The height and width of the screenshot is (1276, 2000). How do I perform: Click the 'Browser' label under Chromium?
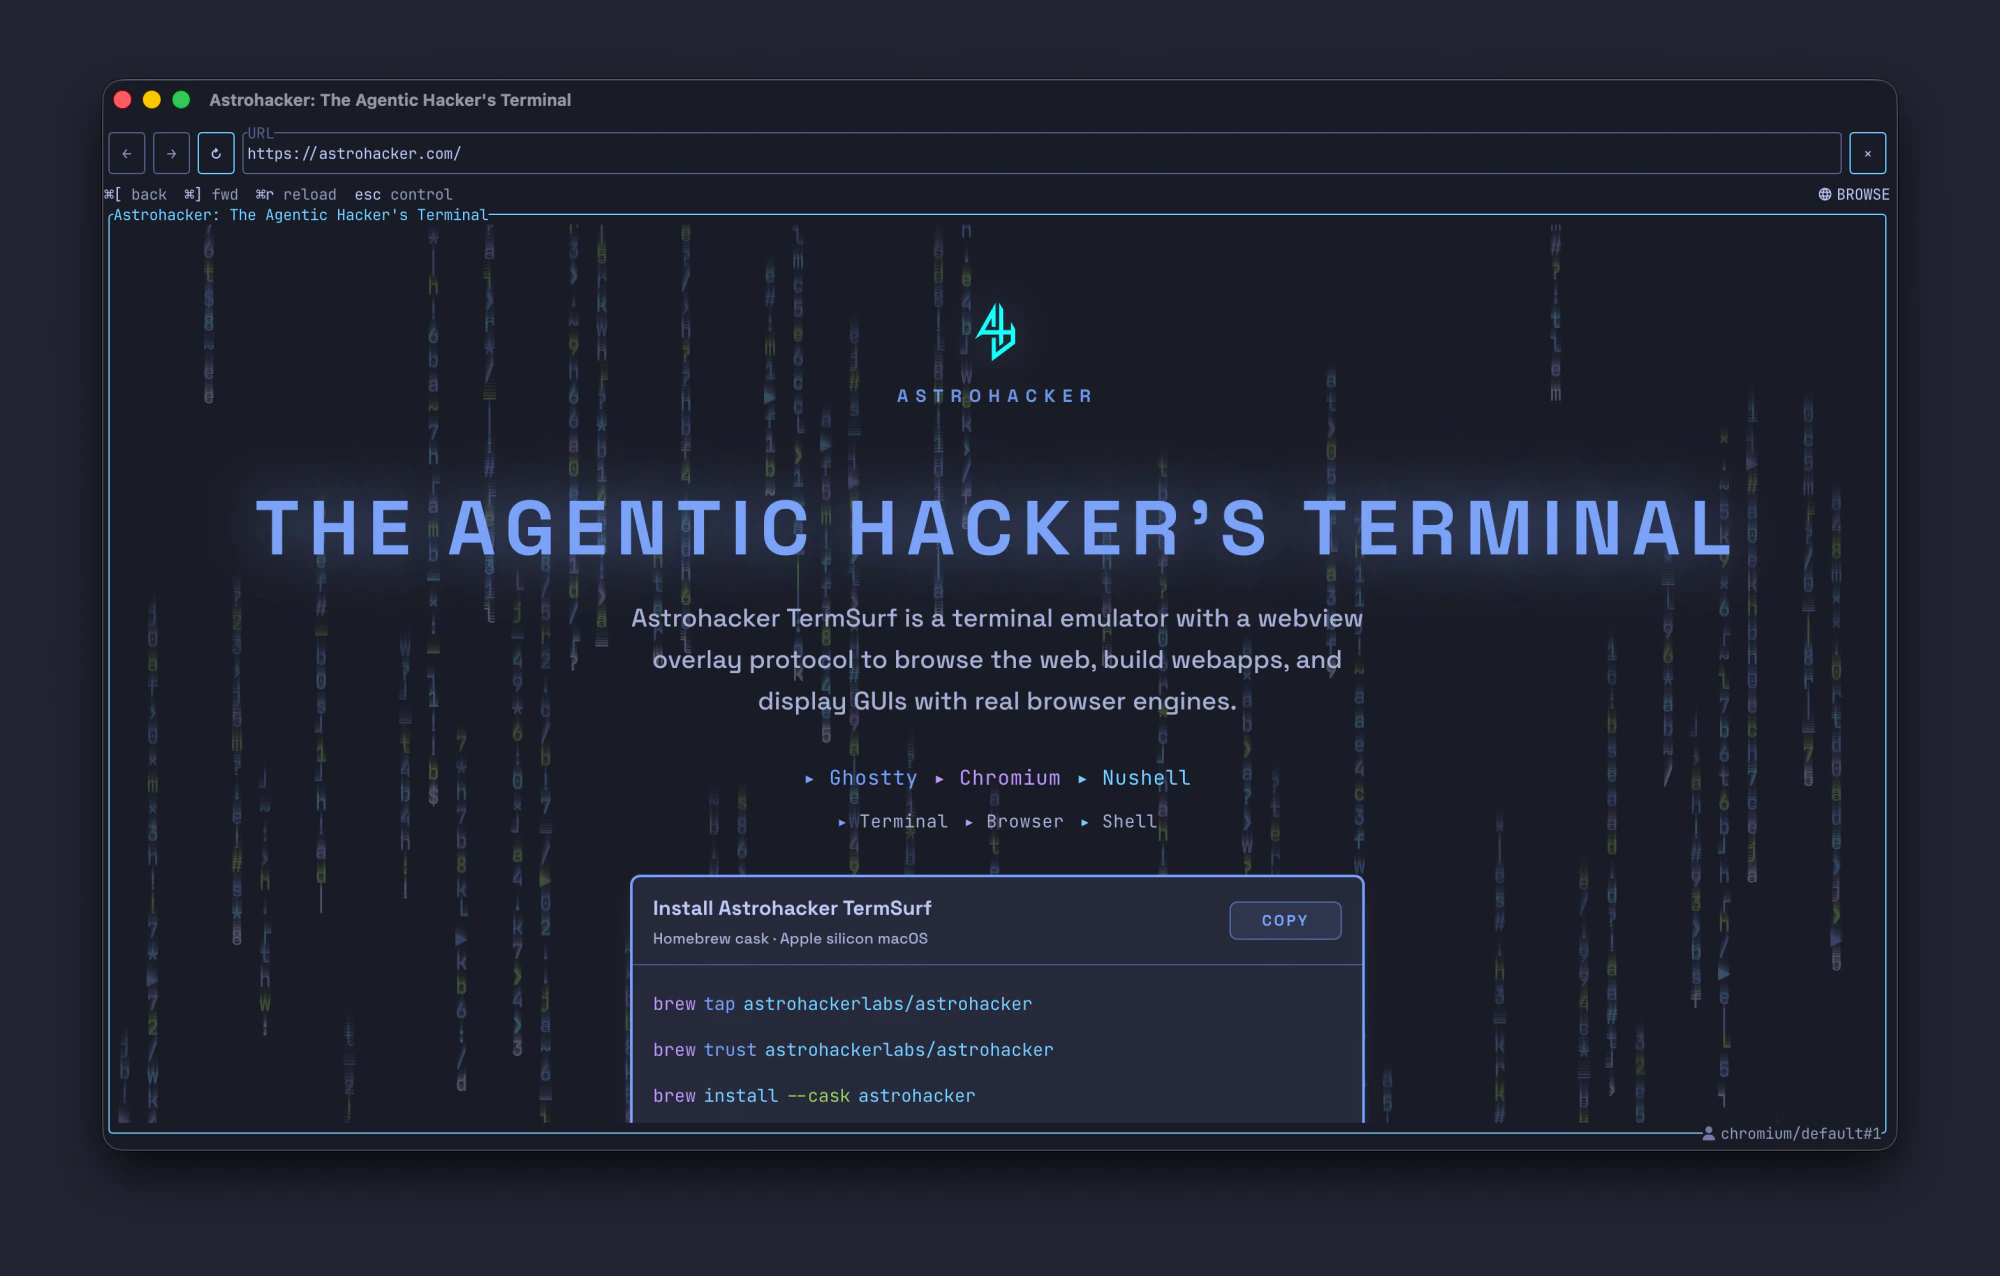pyautogui.click(x=1025, y=822)
